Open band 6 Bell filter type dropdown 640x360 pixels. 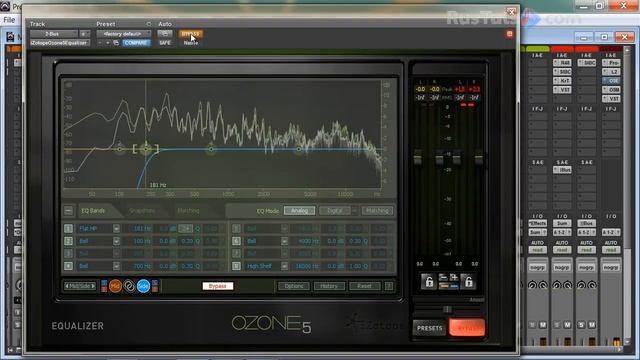tap(284, 241)
